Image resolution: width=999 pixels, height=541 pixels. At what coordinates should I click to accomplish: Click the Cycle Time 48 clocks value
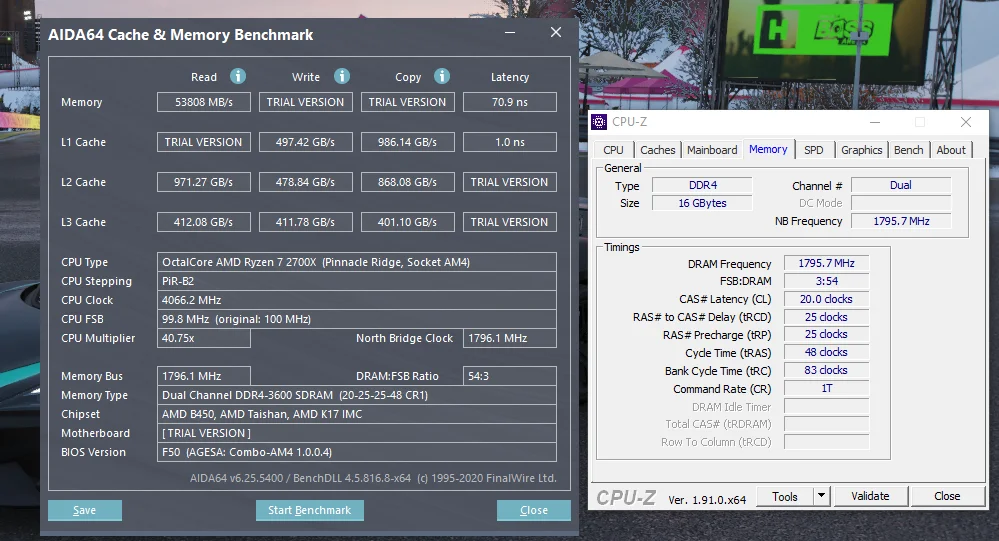[826, 352]
